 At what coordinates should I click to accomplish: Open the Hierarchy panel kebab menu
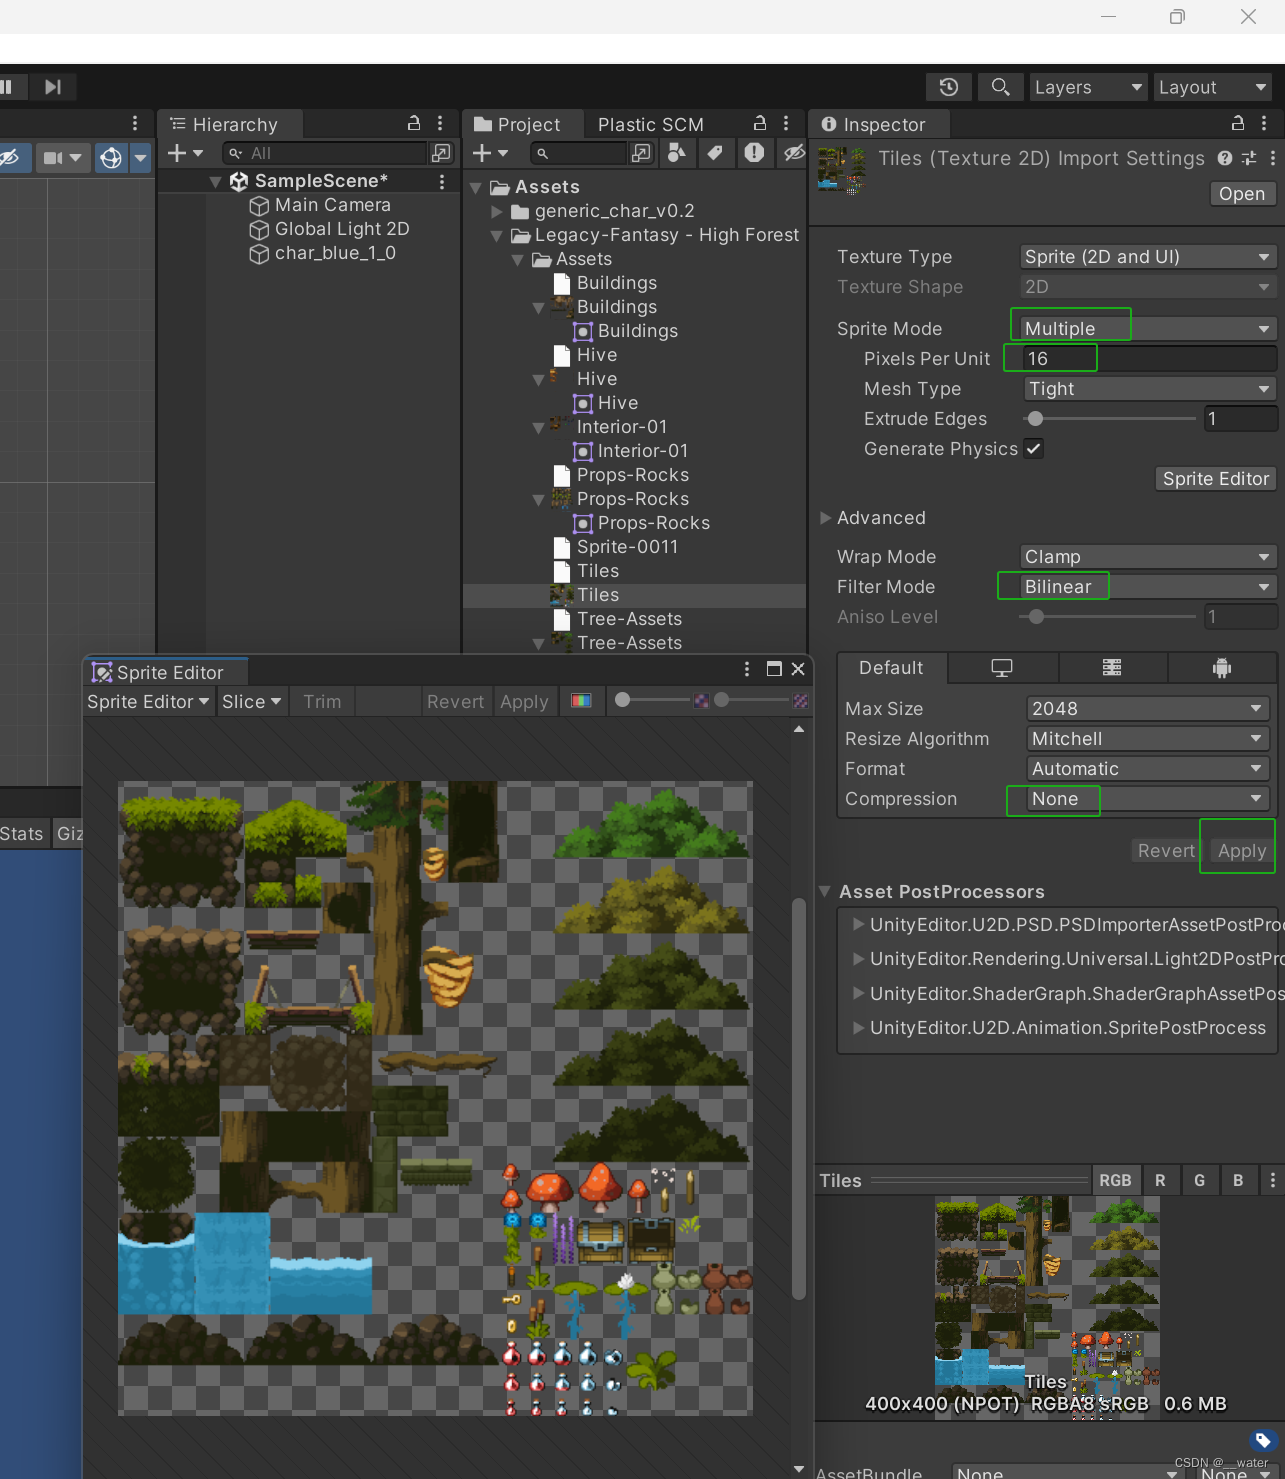point(440,123)
